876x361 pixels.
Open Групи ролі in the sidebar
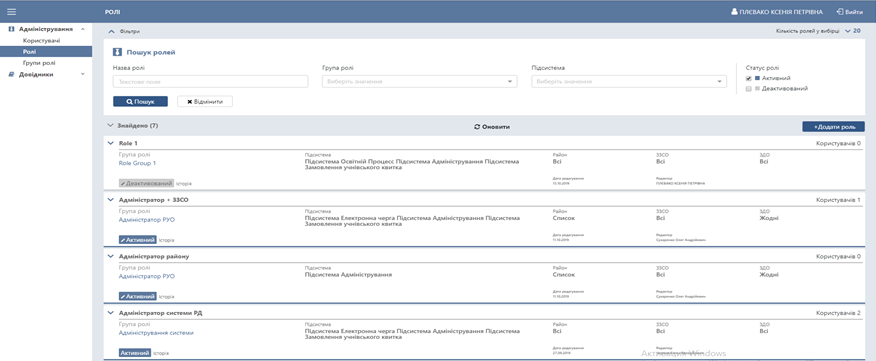point(39,63)
